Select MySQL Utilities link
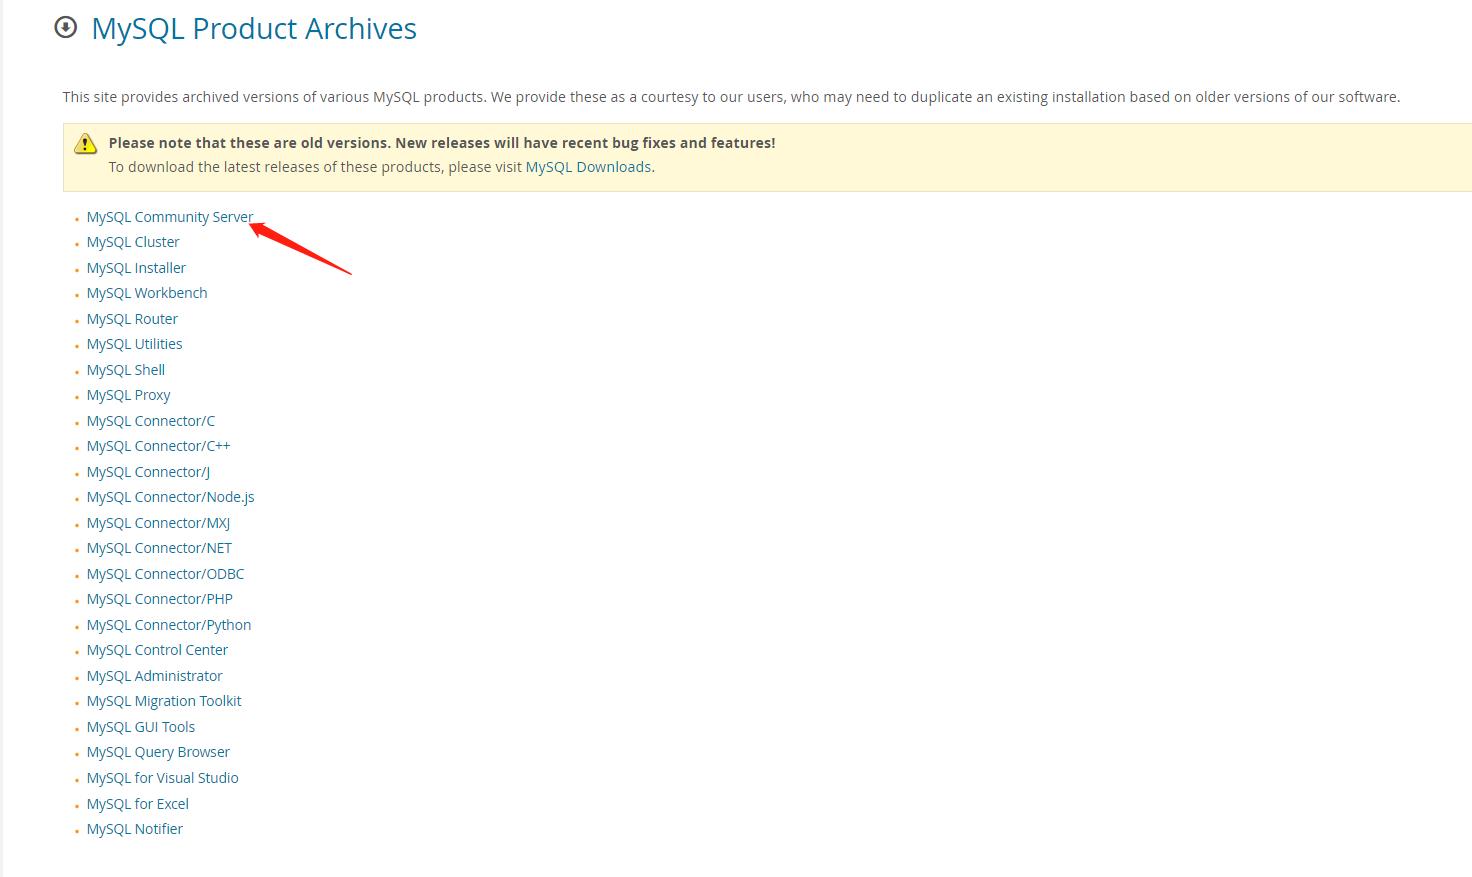 pos(135,344)
